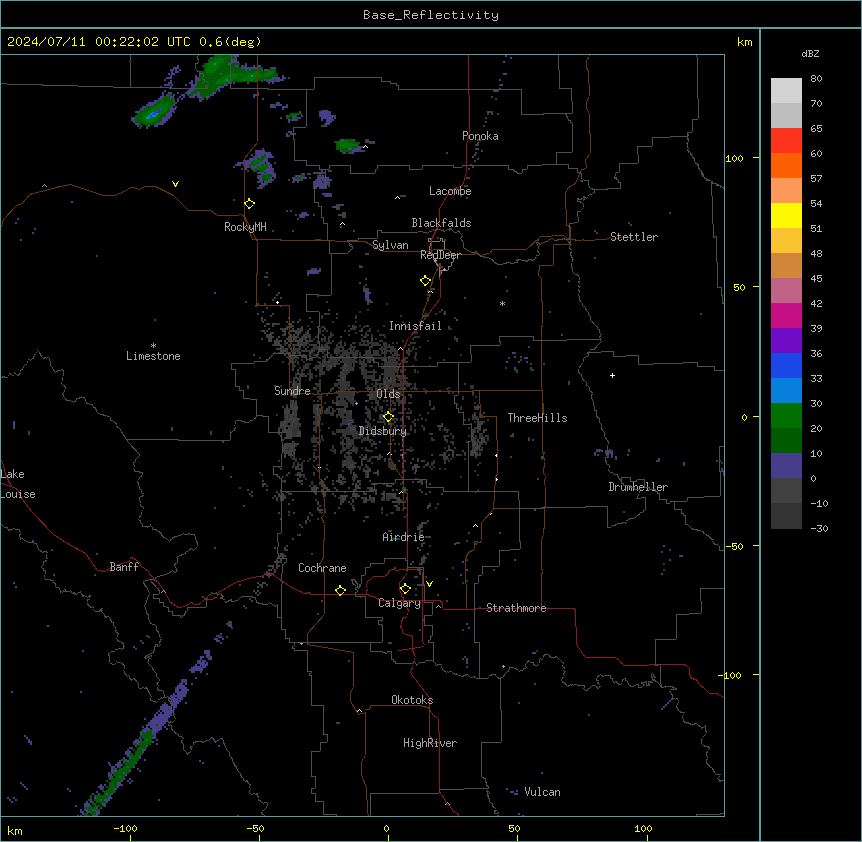
Task: Click the km unit label at top right
Action: pos(744,42)
